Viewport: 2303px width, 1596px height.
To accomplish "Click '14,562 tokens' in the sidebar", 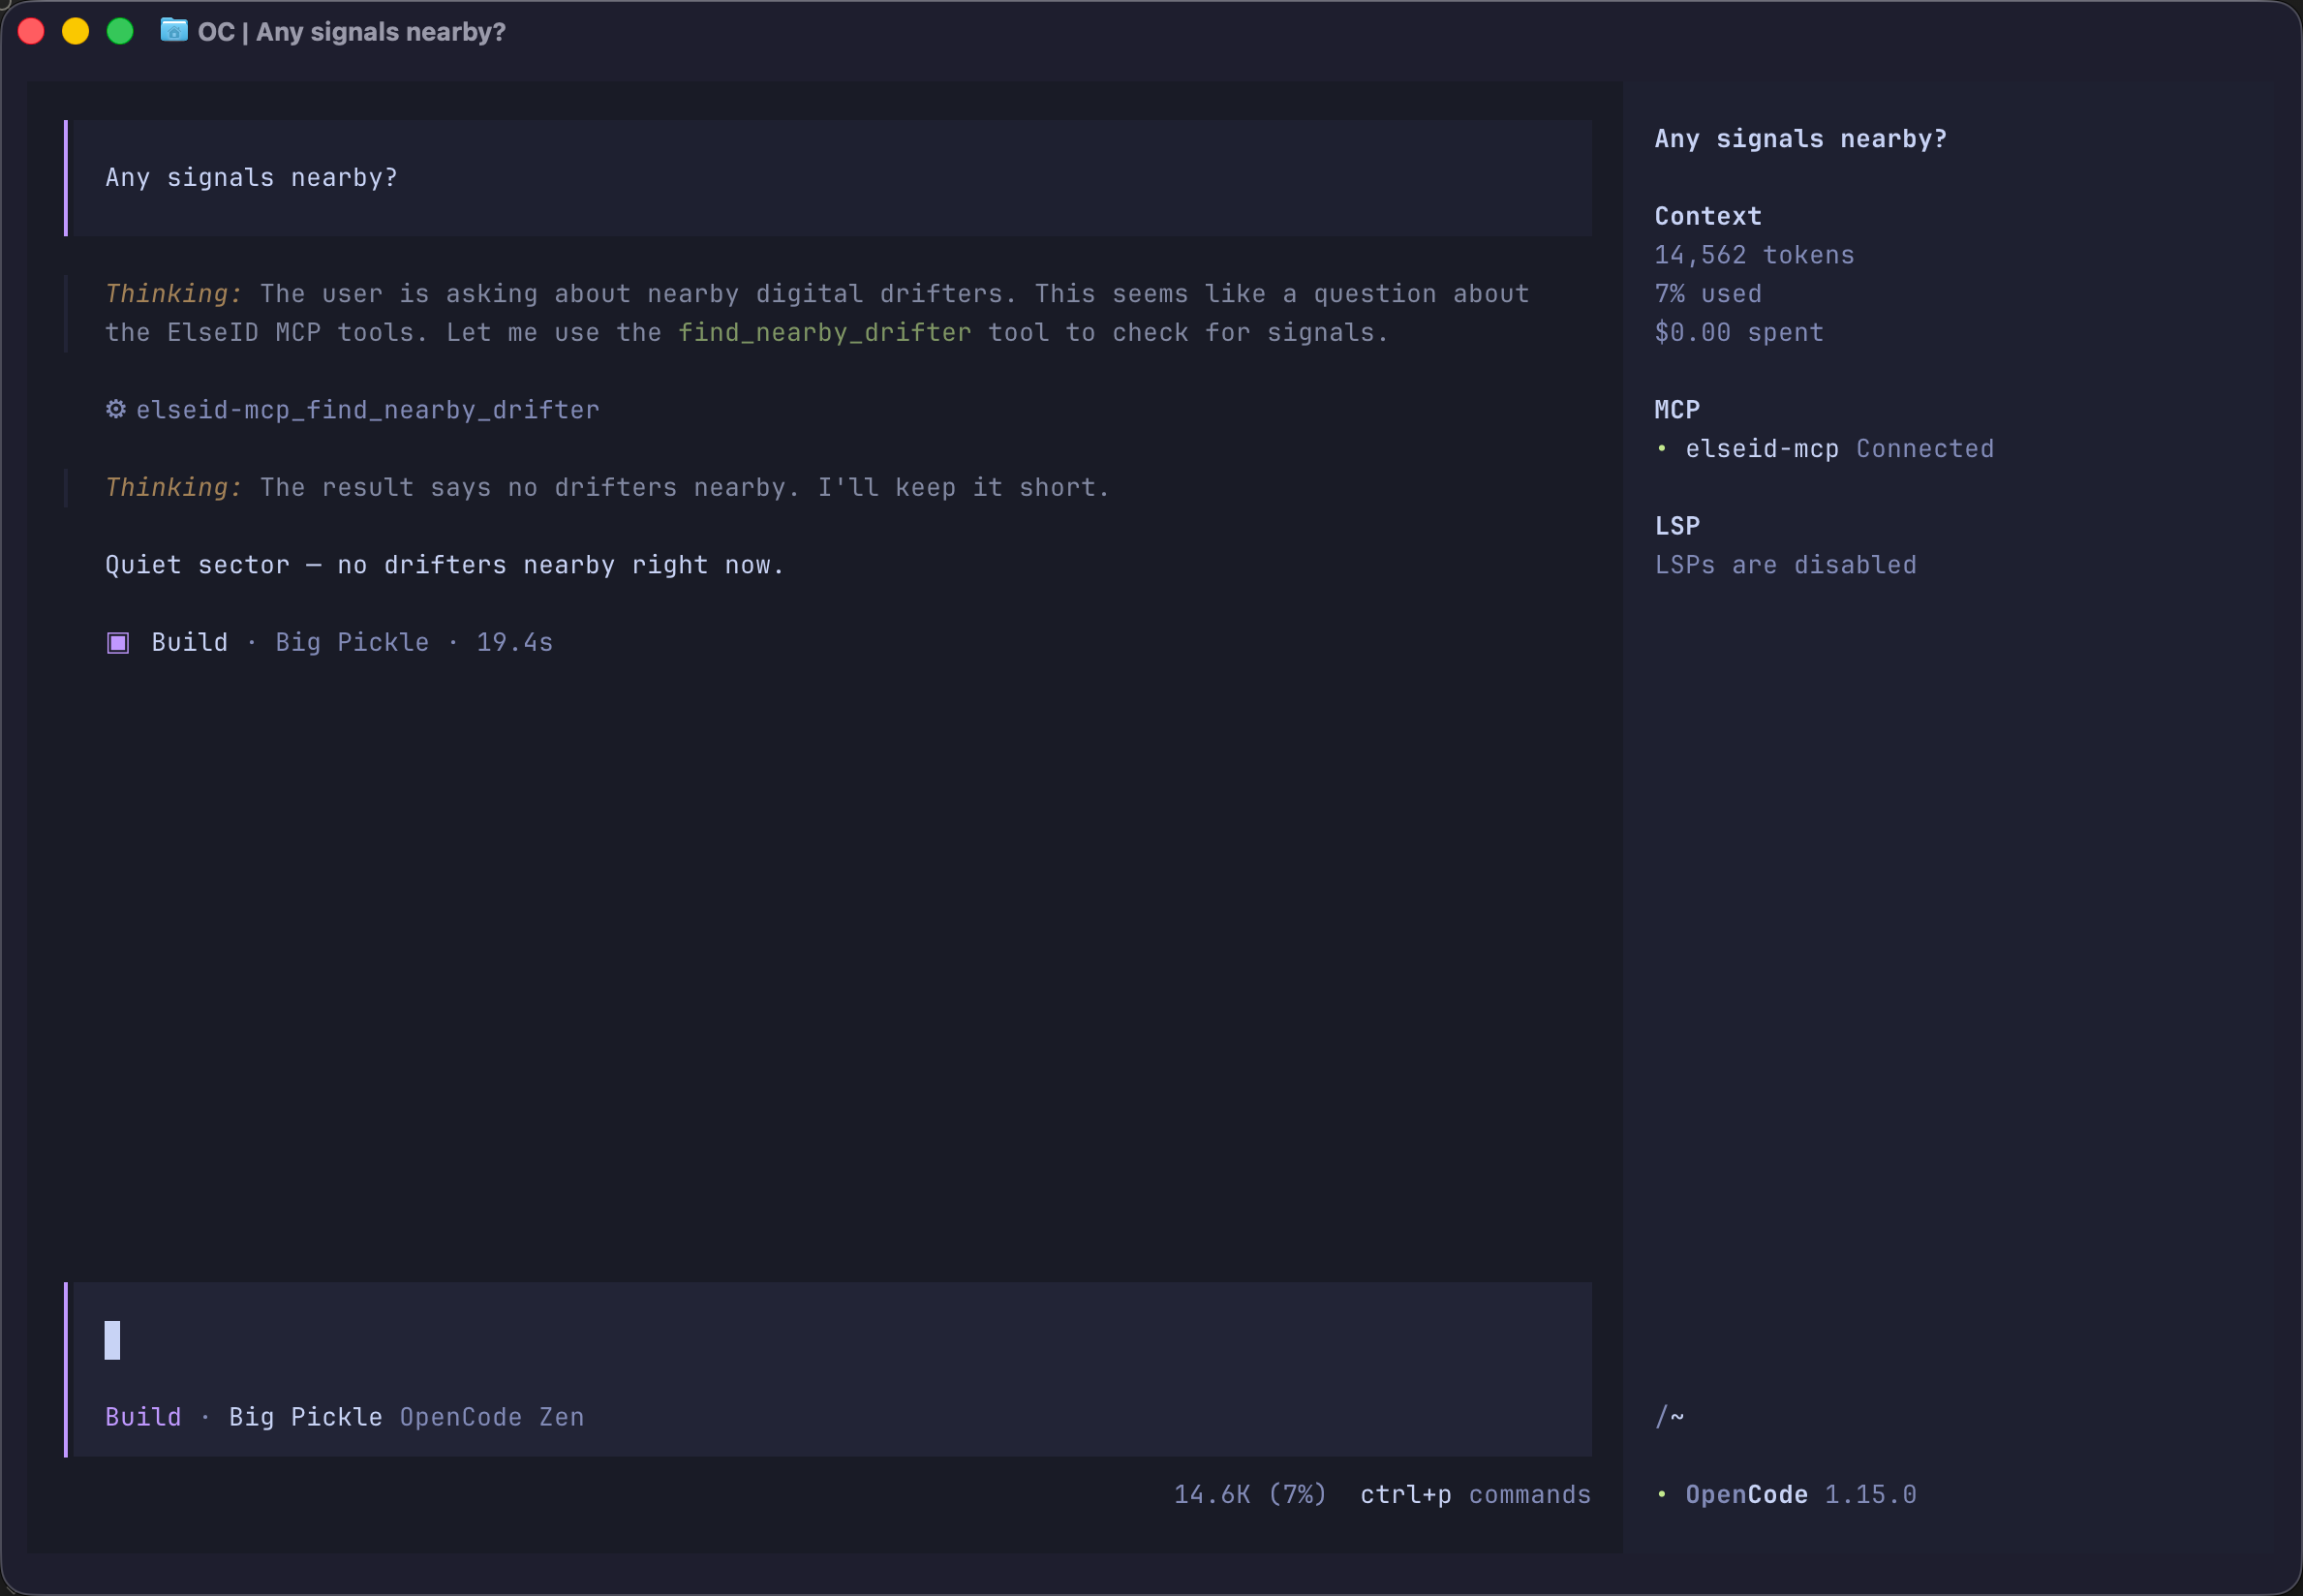I will tap(1755, 255).
